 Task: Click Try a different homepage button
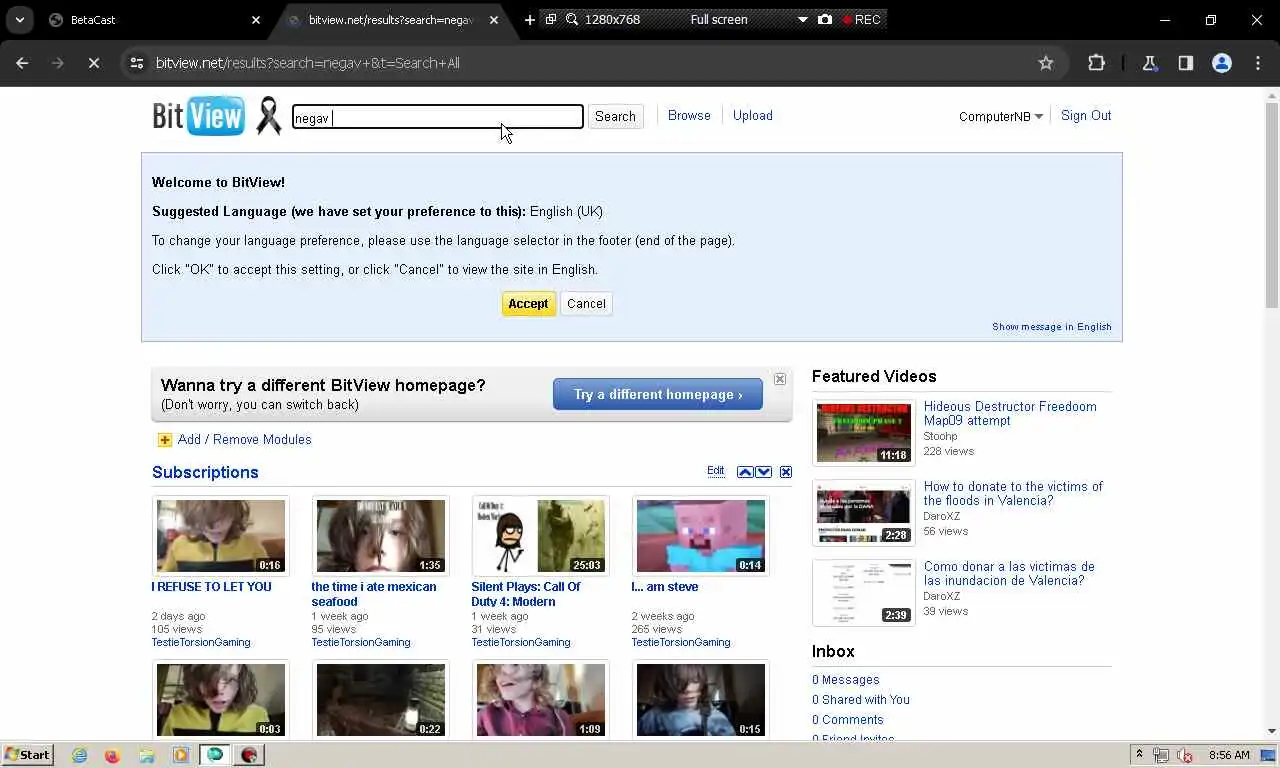[658, 394]
